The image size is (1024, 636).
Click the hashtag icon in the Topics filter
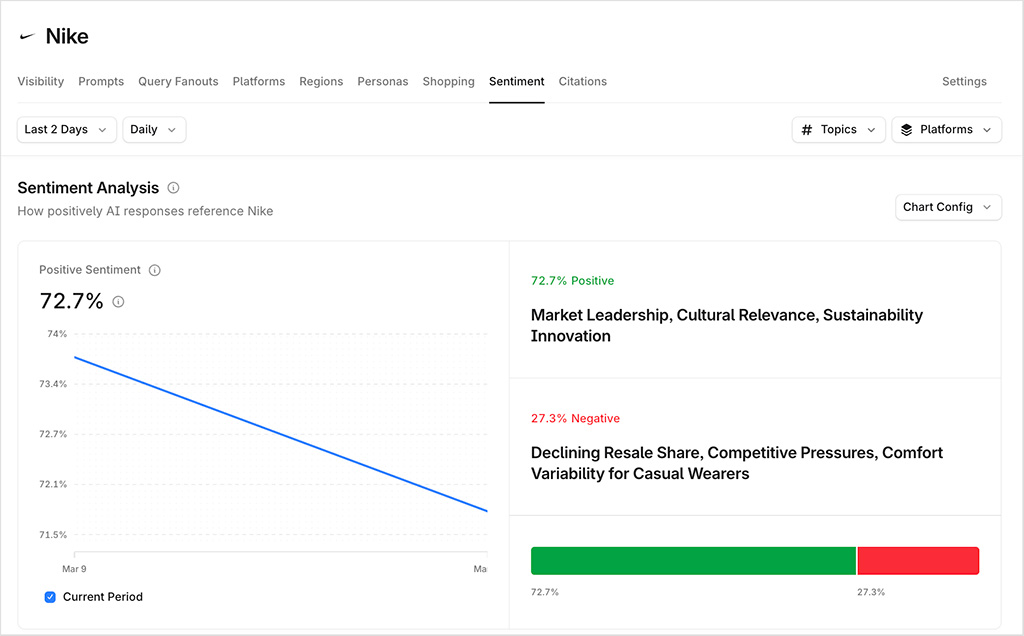[x=809, y=129]
